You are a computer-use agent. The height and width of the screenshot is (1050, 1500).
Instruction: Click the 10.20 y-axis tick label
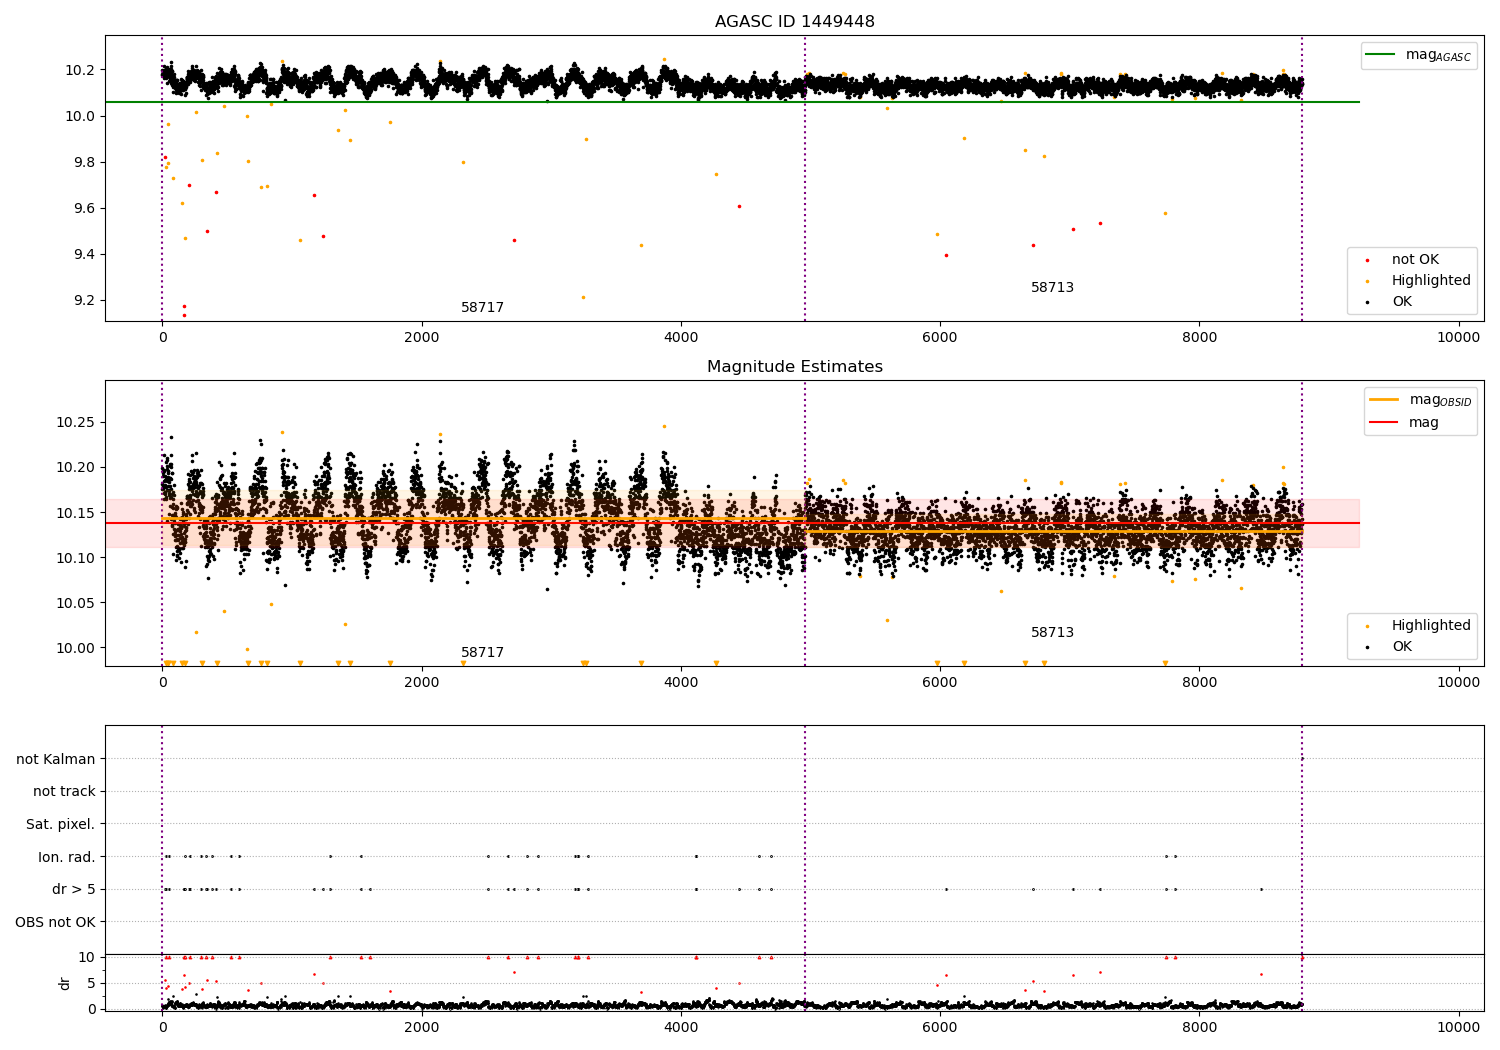click(x=76, y=467)
